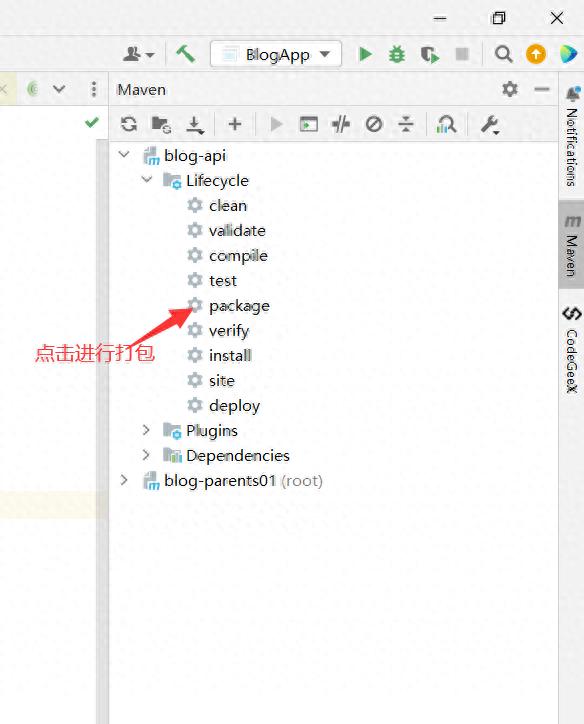Viewport: 584px width, 724px height.
Task: Click Download Sources and Documentation icon
Action: pos(195,125)
